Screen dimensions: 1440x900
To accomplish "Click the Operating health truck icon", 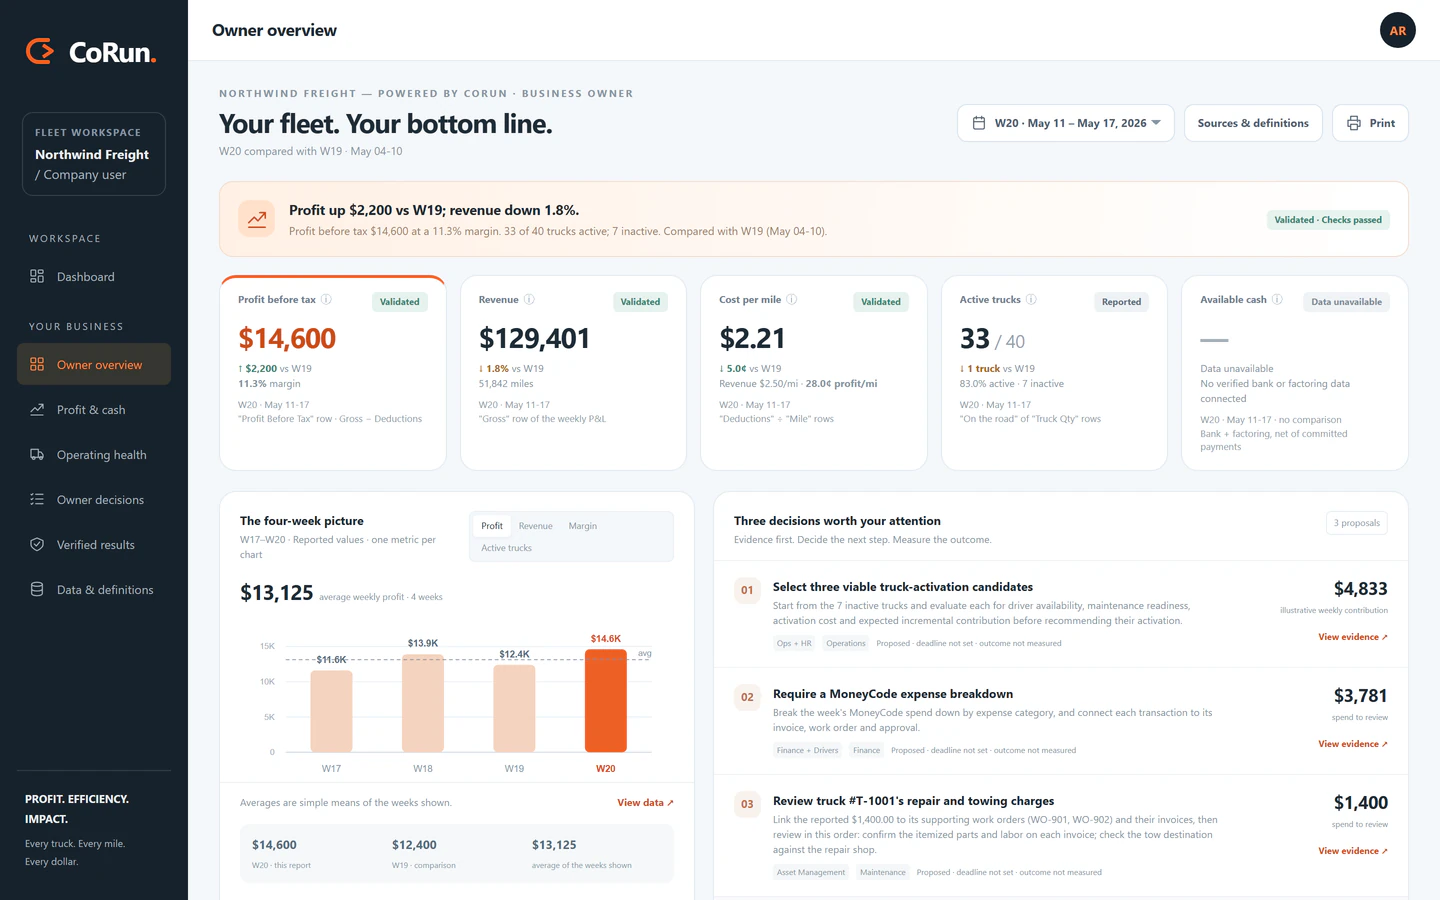I will (37, 454).
